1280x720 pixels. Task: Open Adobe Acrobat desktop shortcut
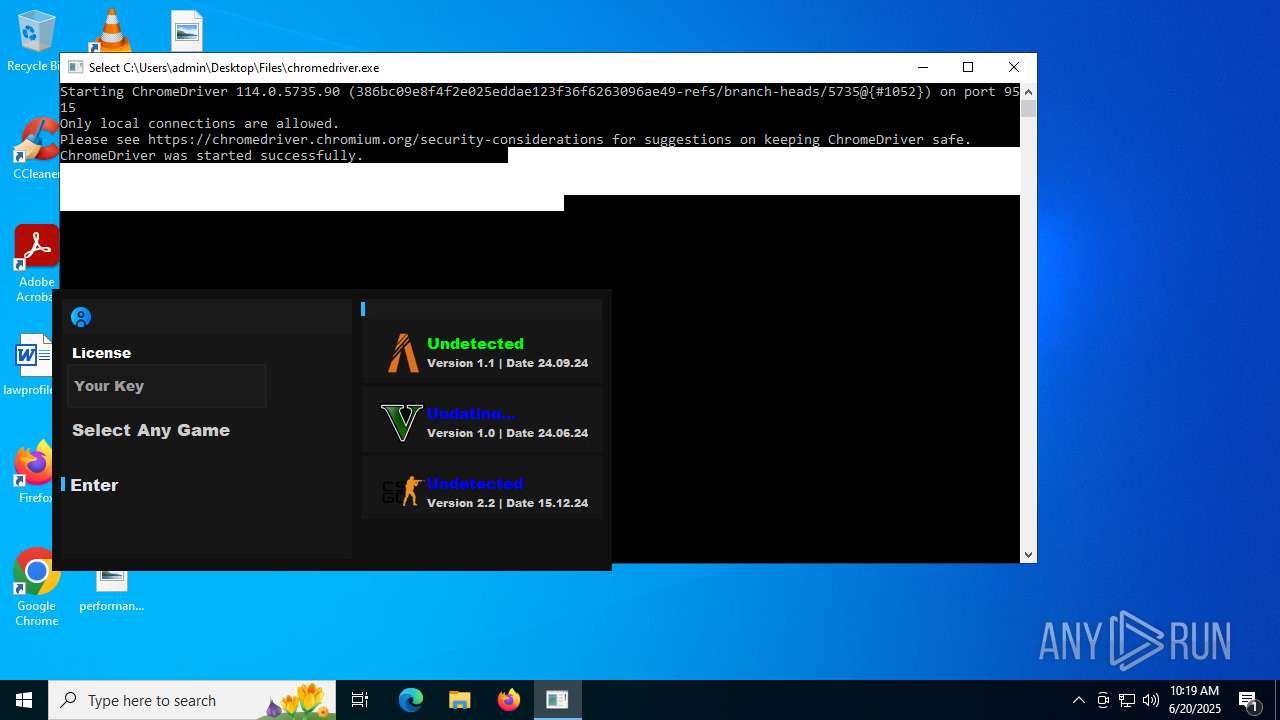pyautogui.click(x=36, y=263)
